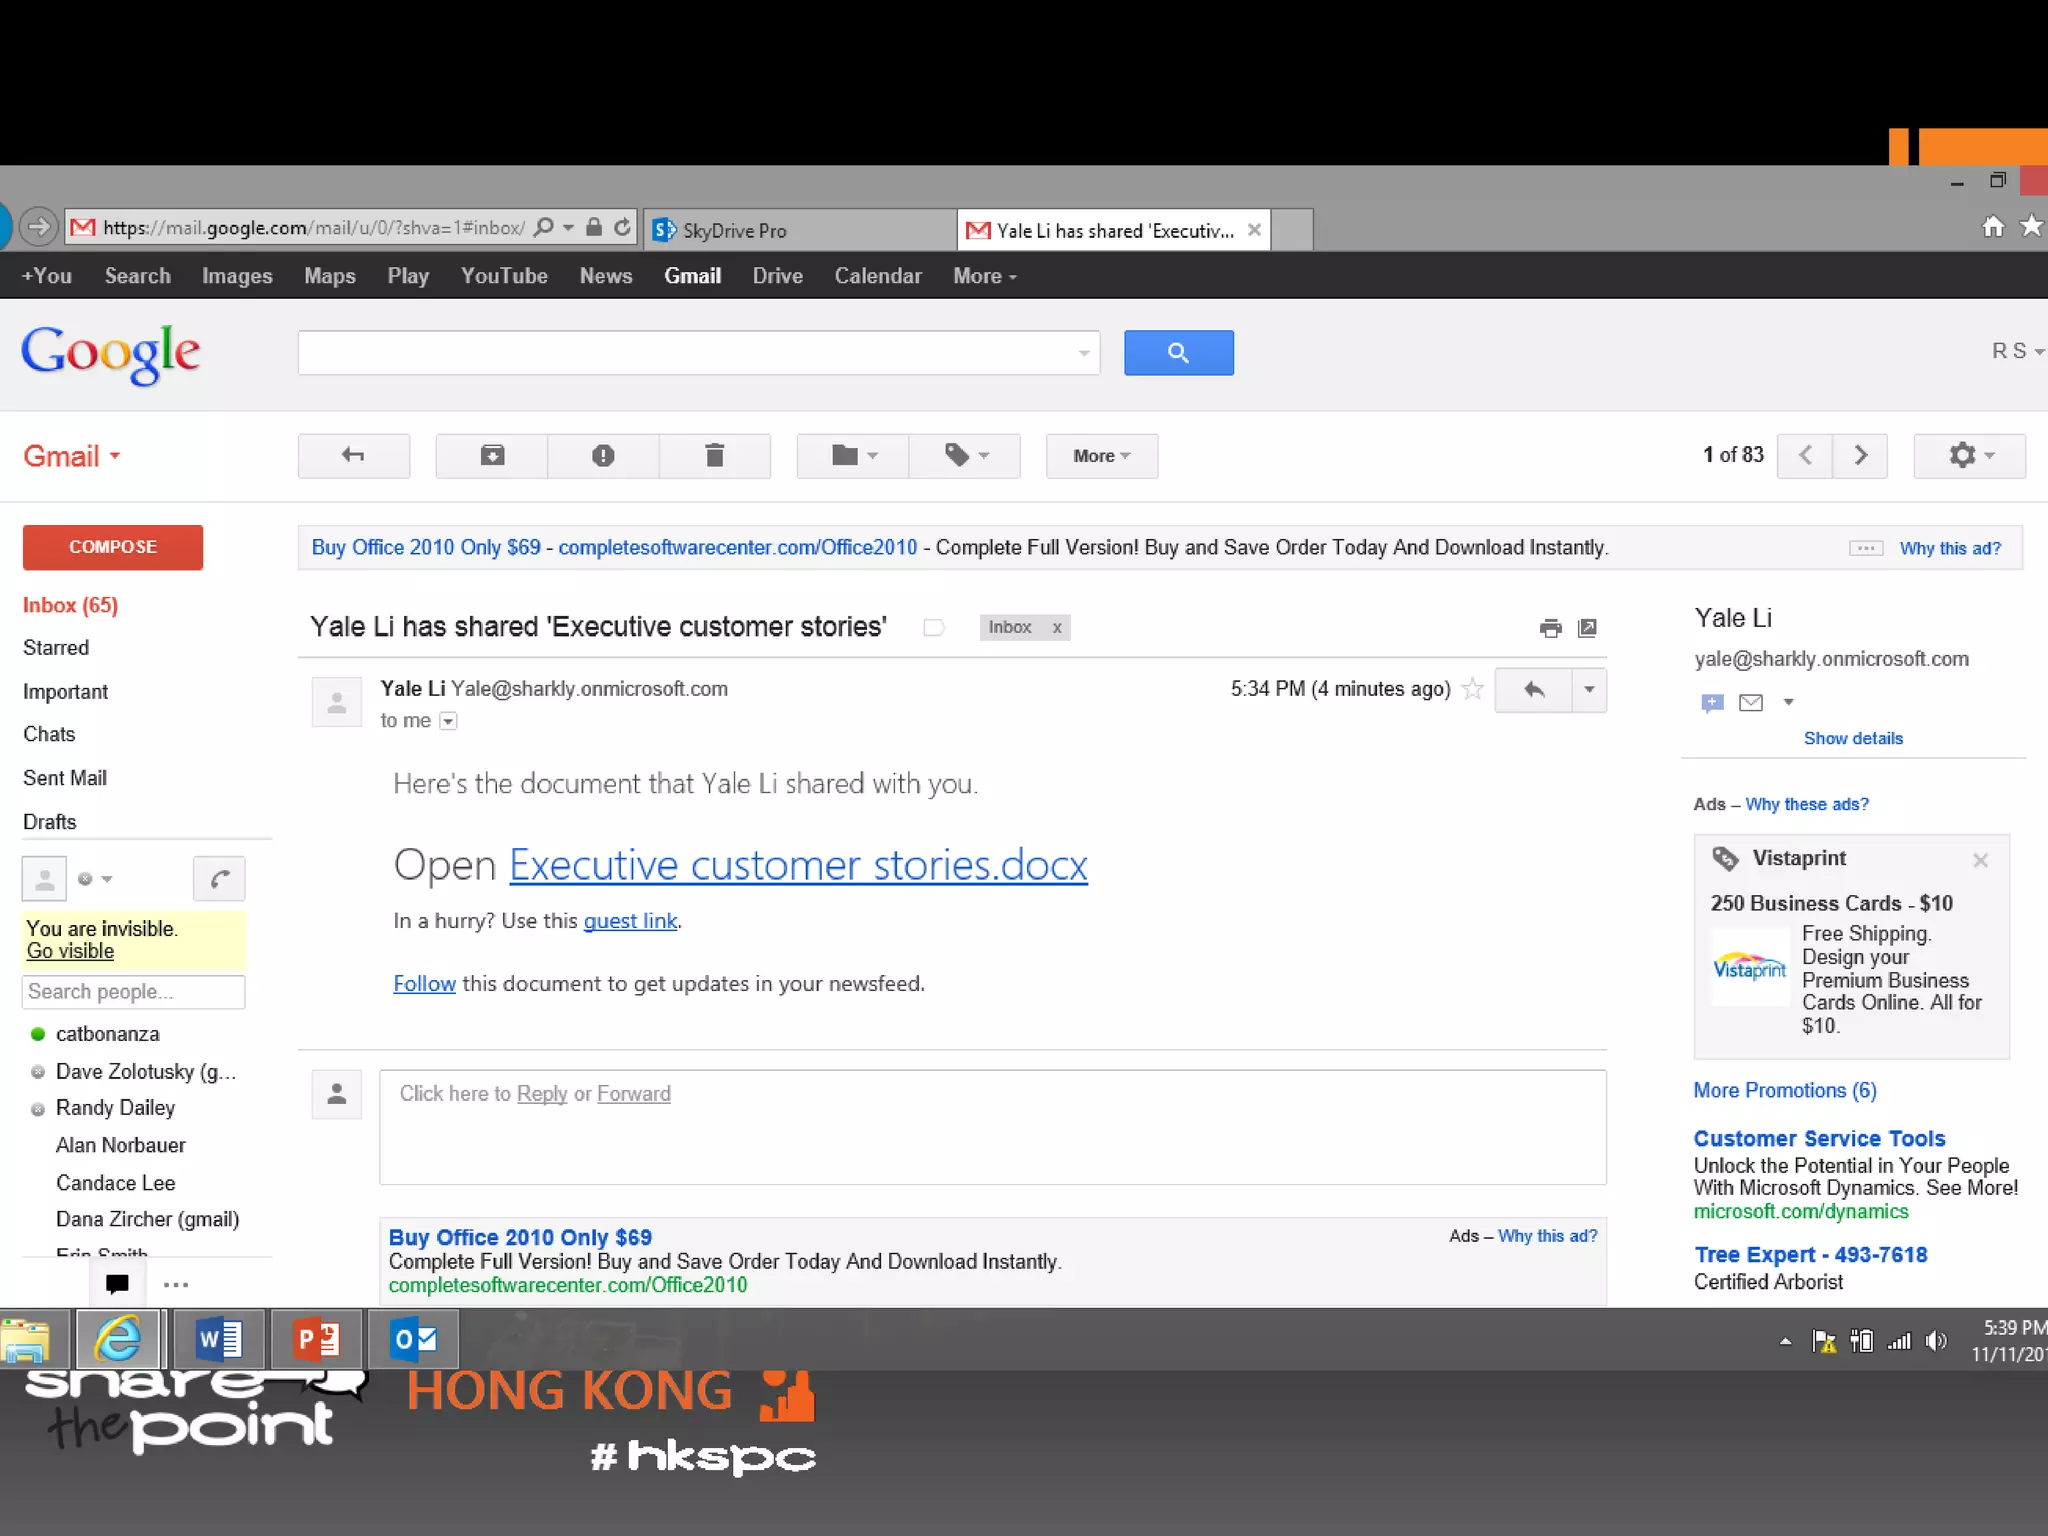2048x1536 pixels.
Task: Open Calendar from the Google bar
Action: pos(877,276)
